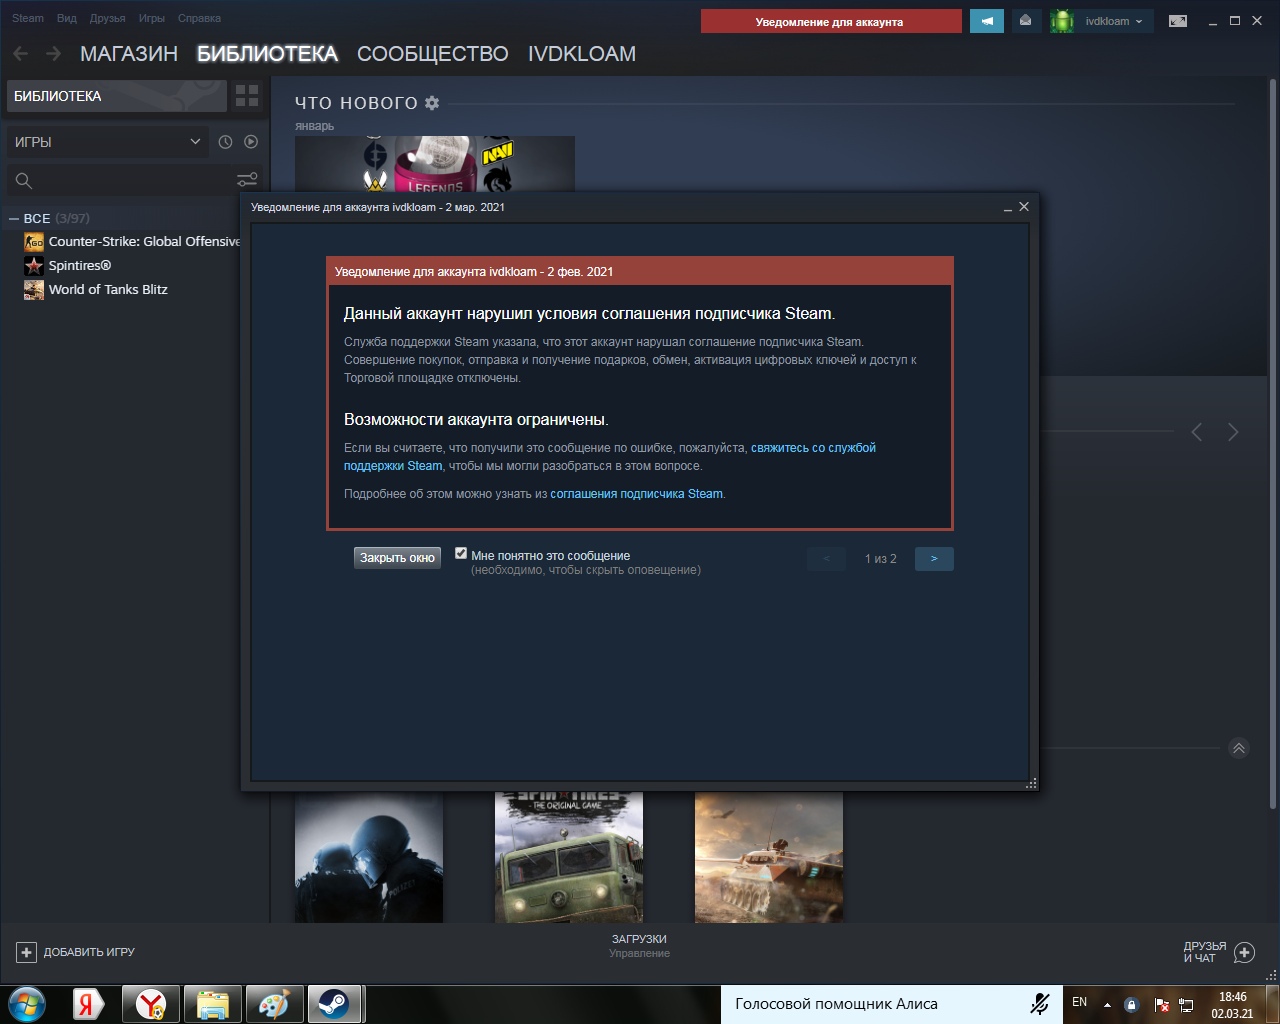
Task: Click Steam taskbar icon
Action: [335, 1004]
